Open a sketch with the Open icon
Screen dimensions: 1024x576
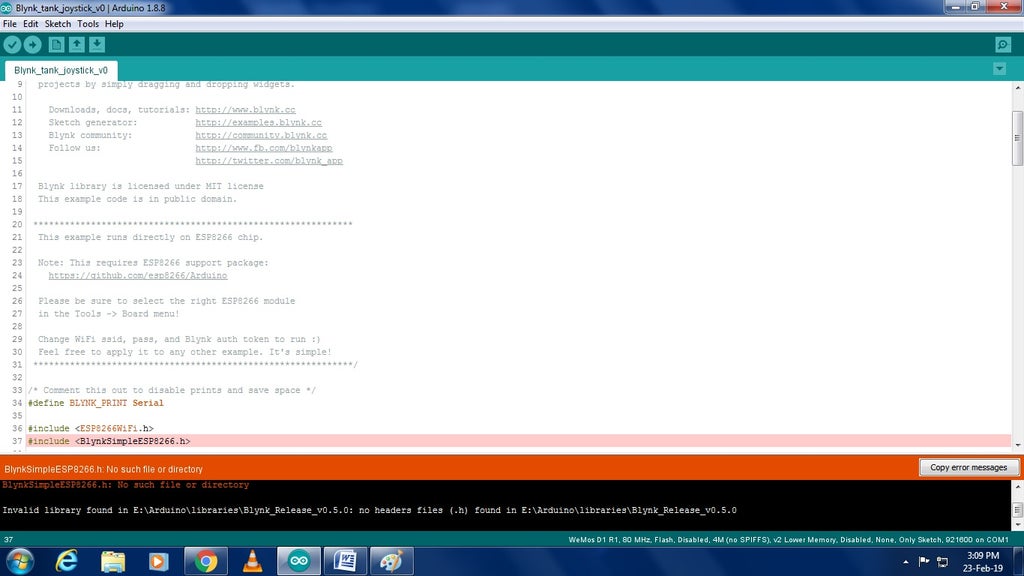point(76,44)
